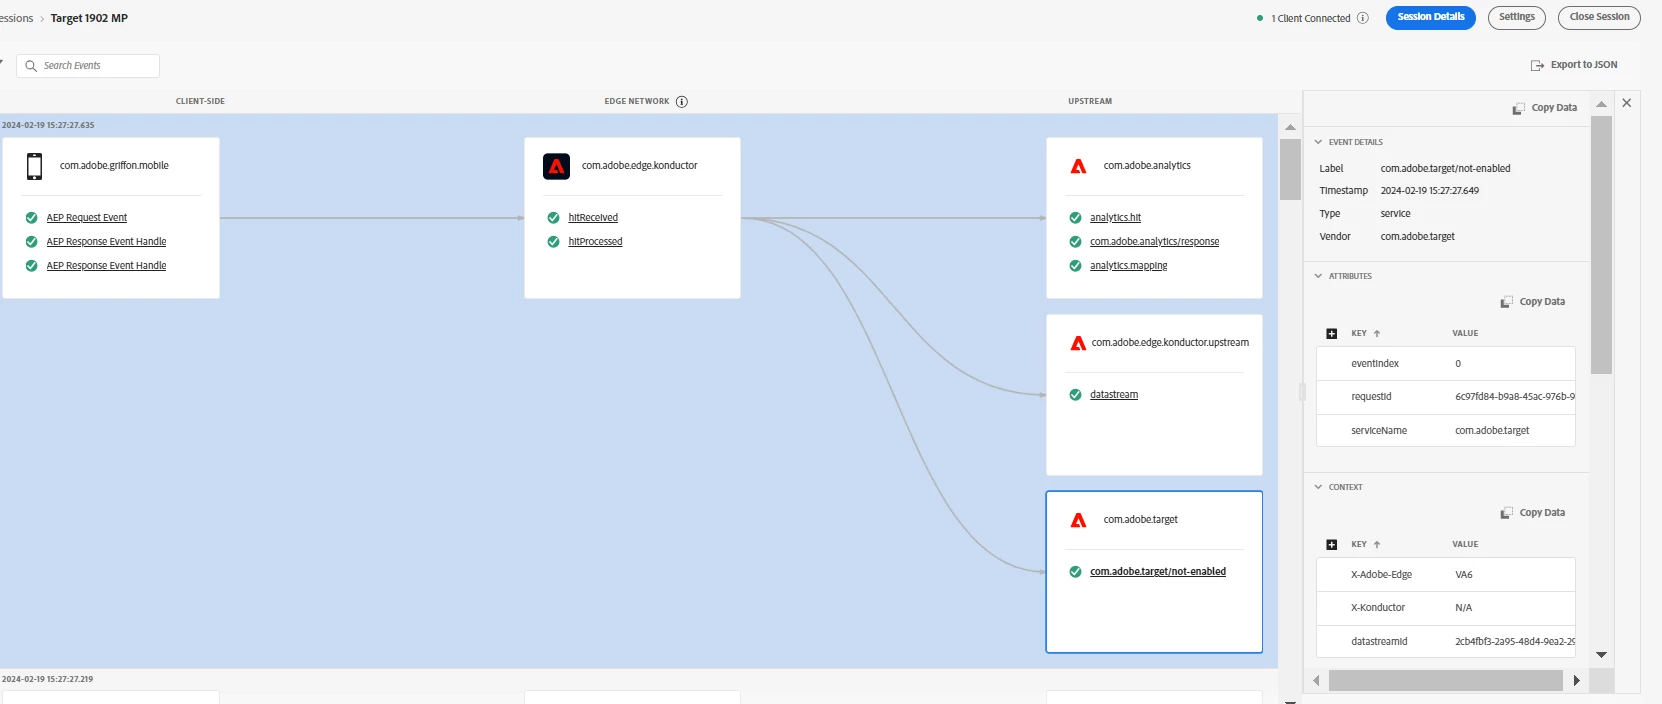Click the mobile phone icon for com.adobe.griffon.mobile

34,166
